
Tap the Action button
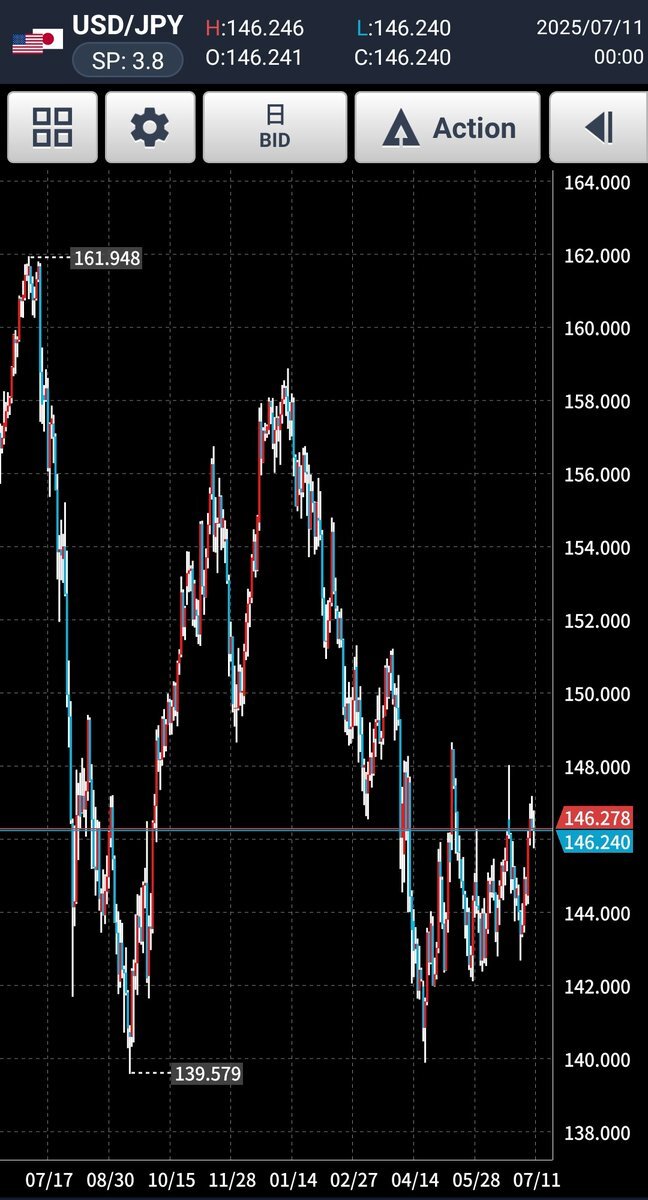(448, 127)
